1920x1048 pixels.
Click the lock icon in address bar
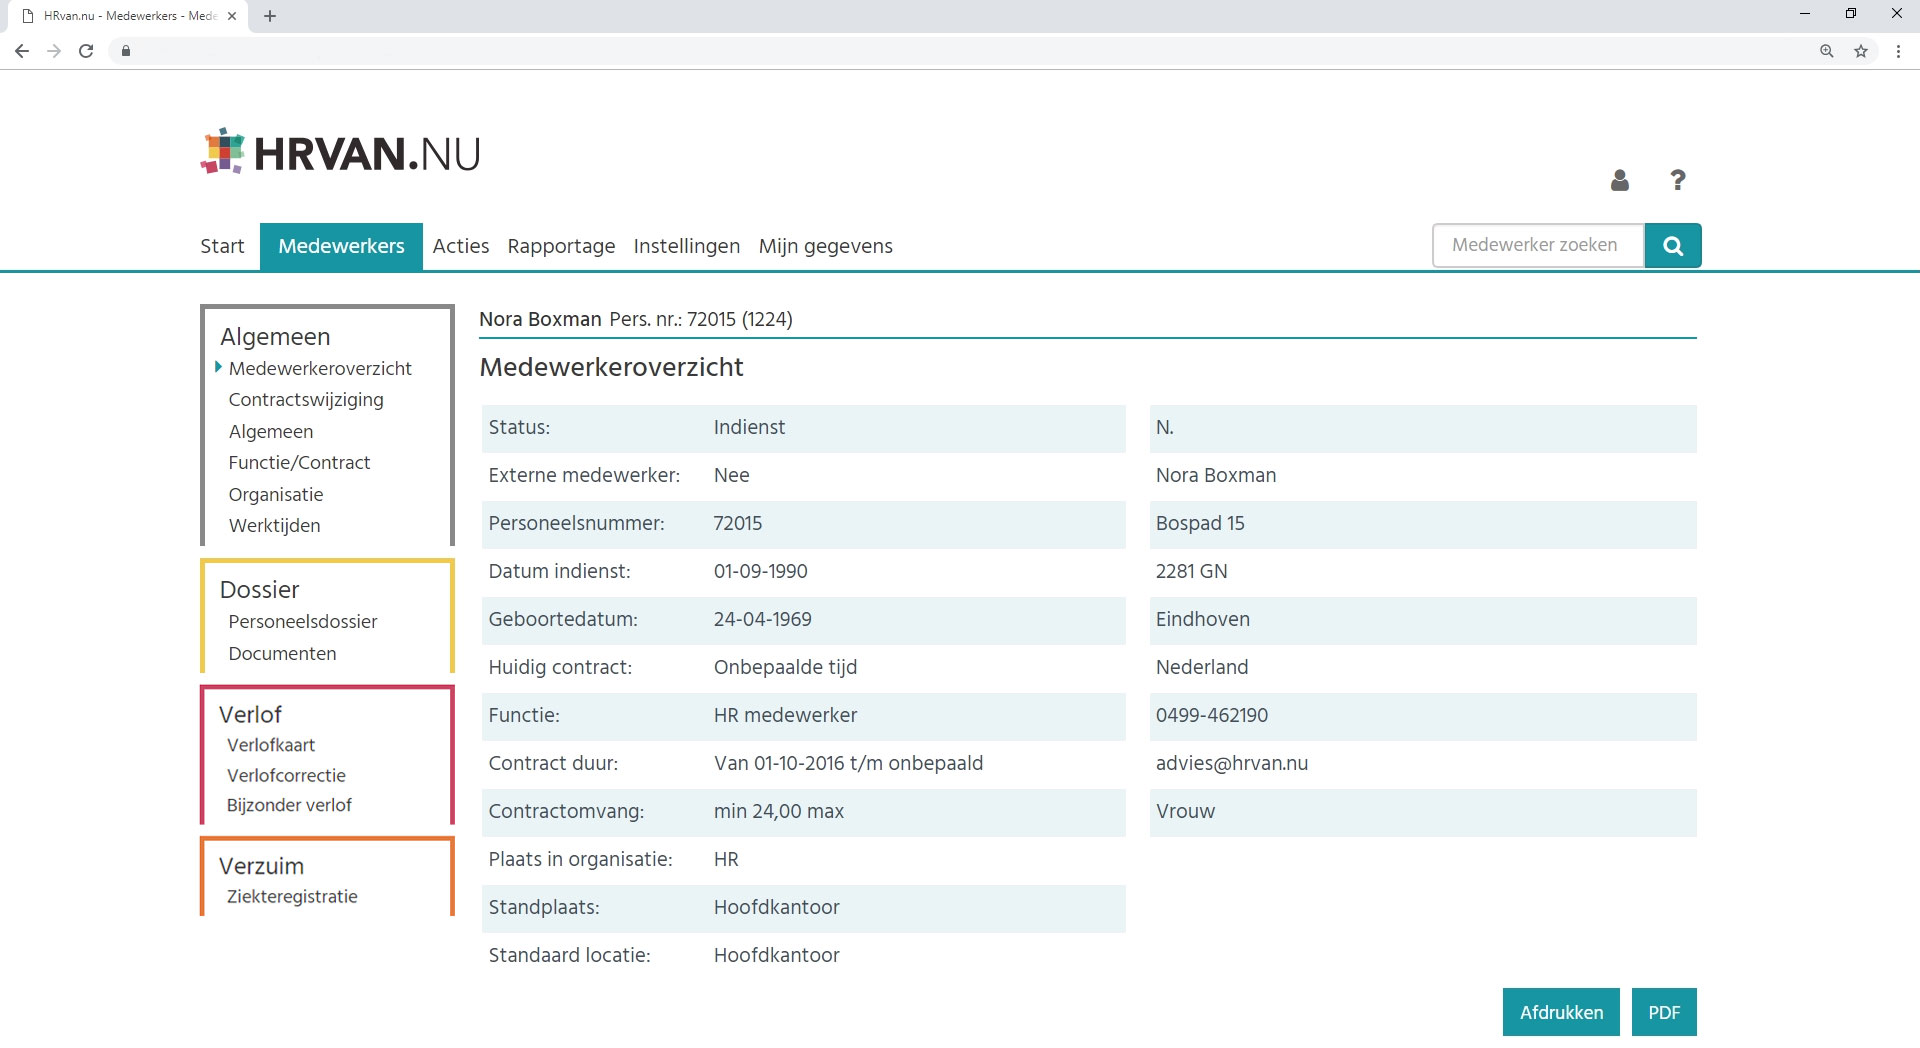tap(125, 51)
